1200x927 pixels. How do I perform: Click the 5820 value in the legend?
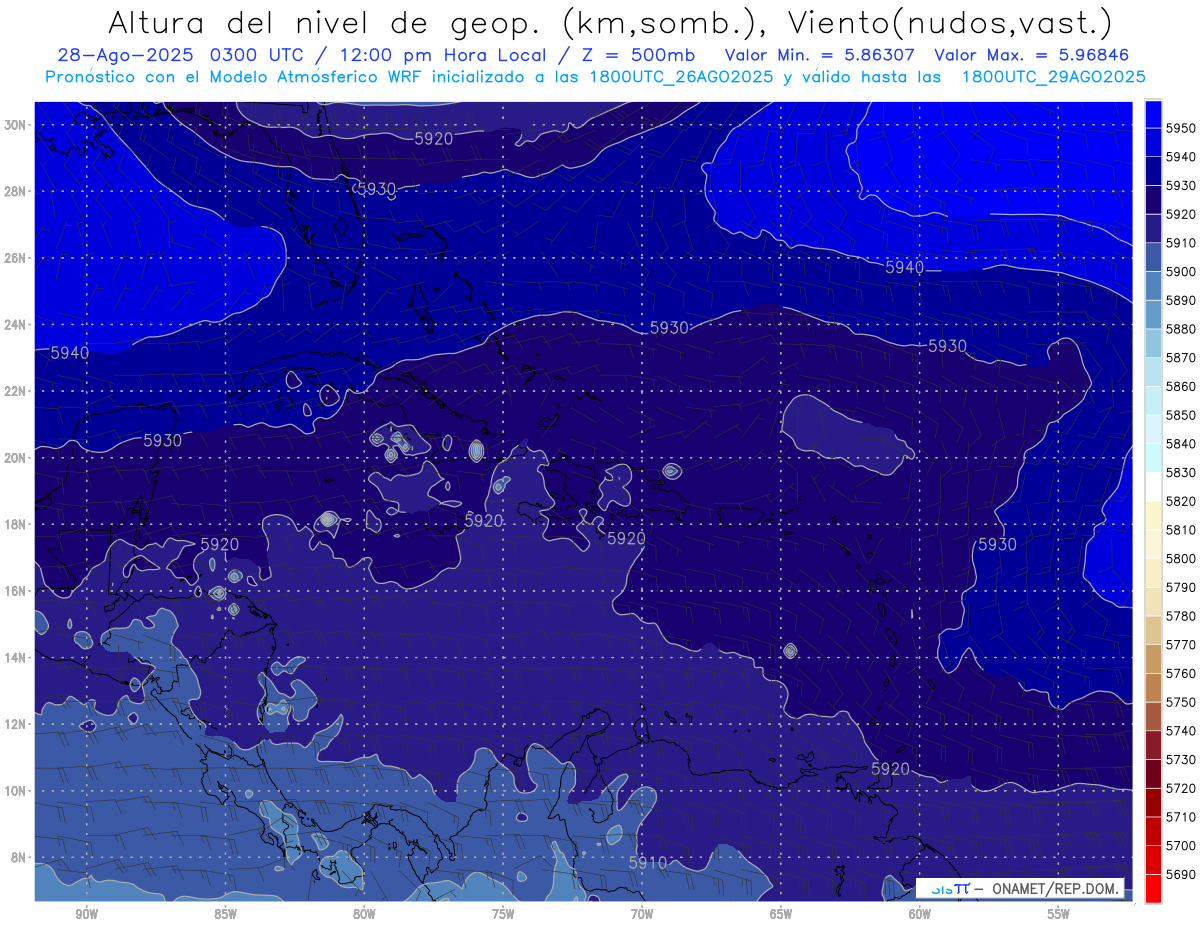(x=1181, y=501)
